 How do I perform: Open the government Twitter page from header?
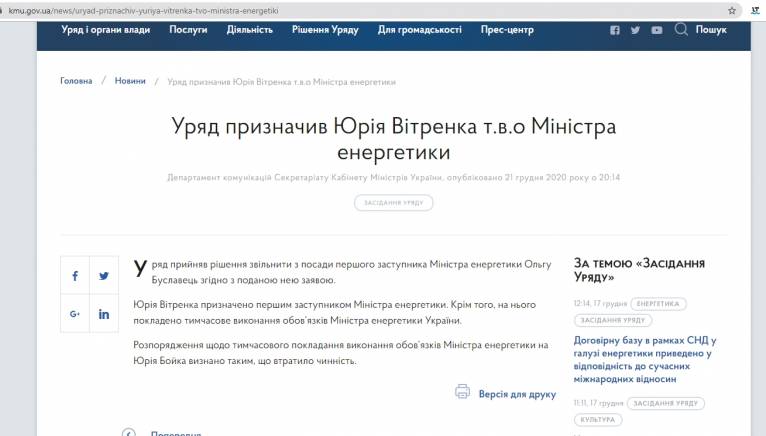tap(635, 30)
